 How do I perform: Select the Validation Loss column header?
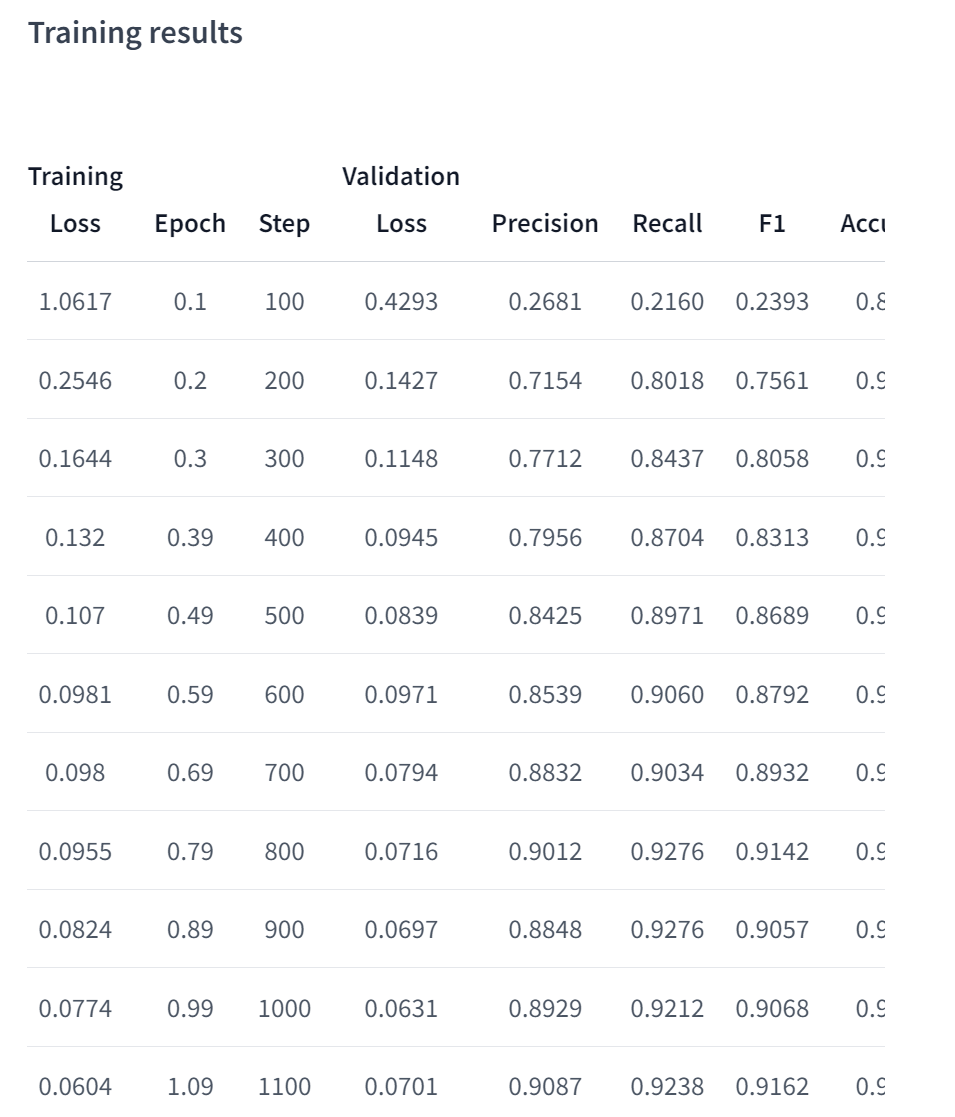point(401,200)
